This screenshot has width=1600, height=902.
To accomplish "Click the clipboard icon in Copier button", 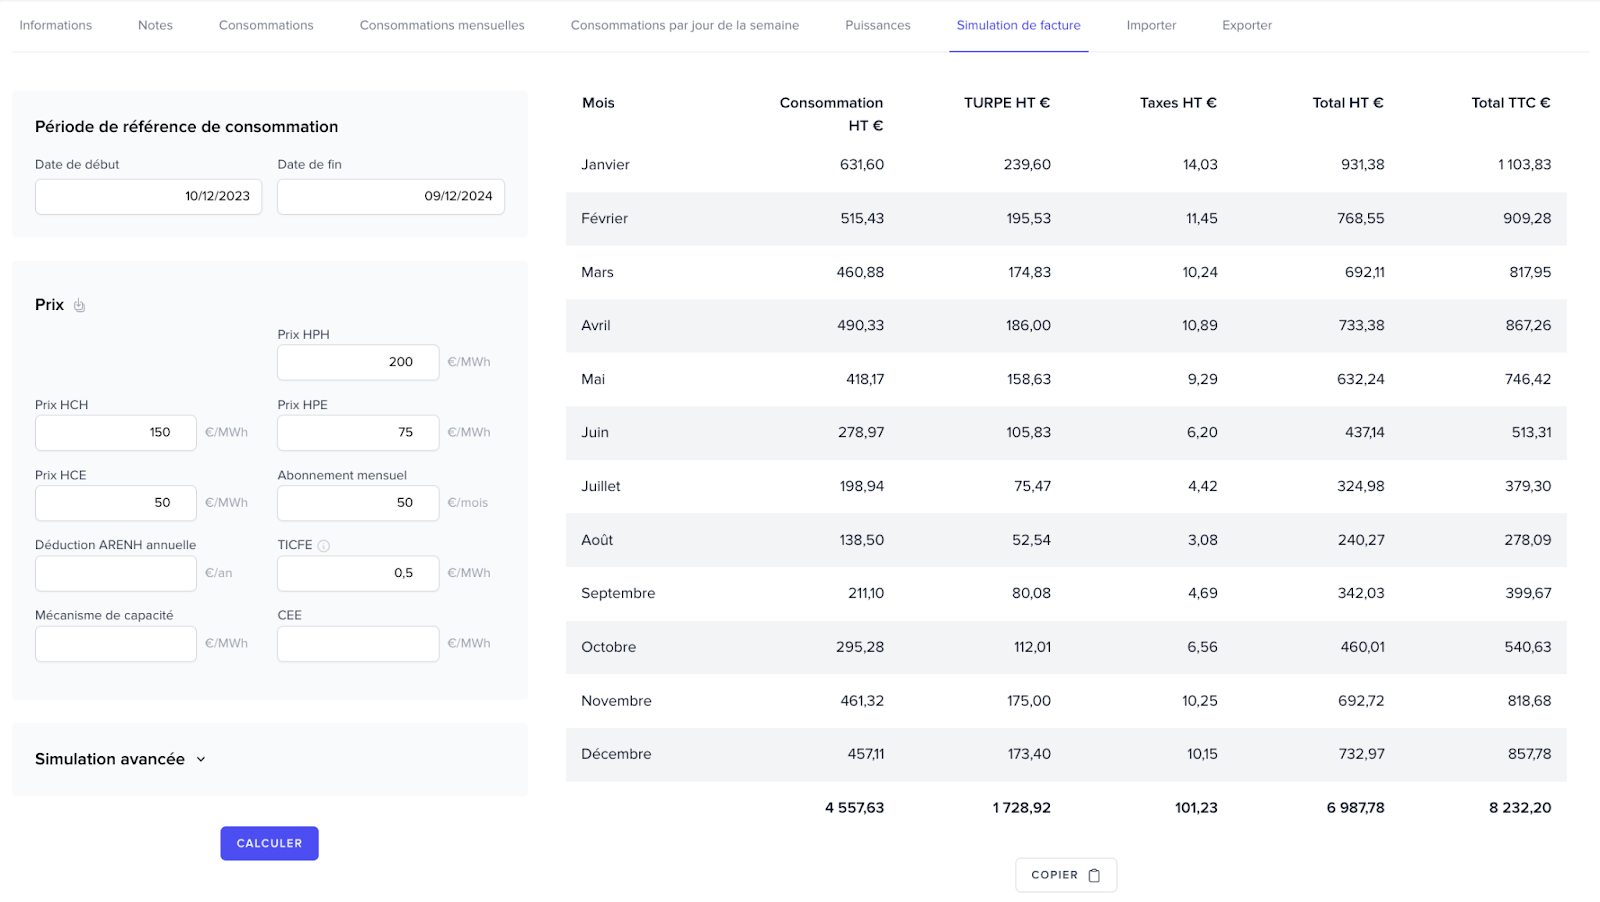I will (x=1094, y=875).
